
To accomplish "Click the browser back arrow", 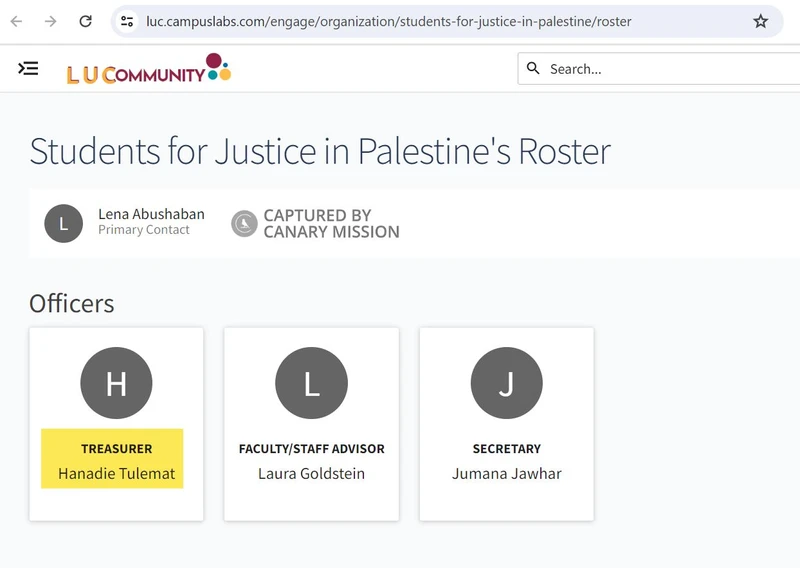I will (x=16, y=21).
